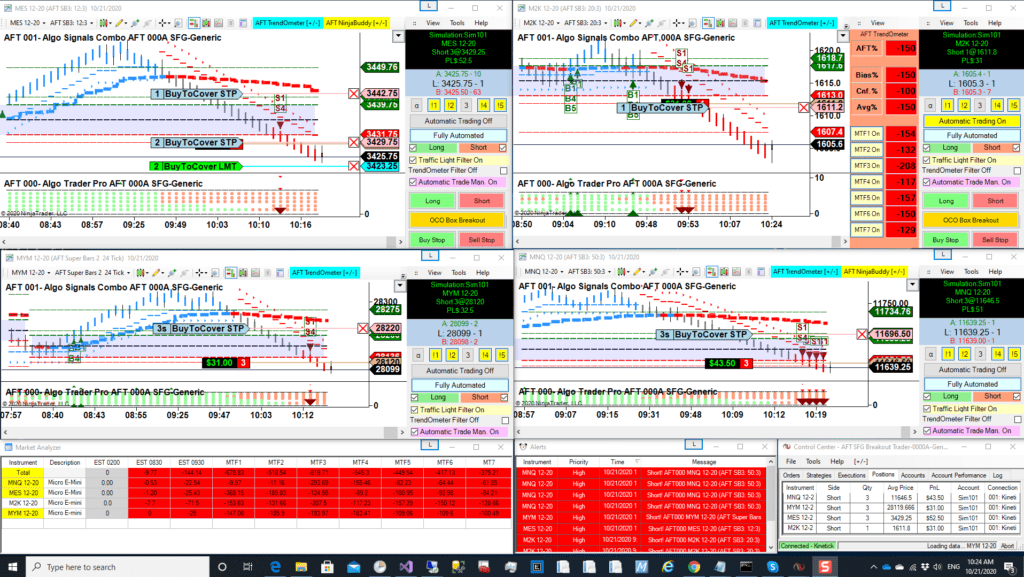1024x577 pixels.
Task: Cancel the 3423.25 BuyToCover LMT order in MES chart
Action: tap(354, 166)
